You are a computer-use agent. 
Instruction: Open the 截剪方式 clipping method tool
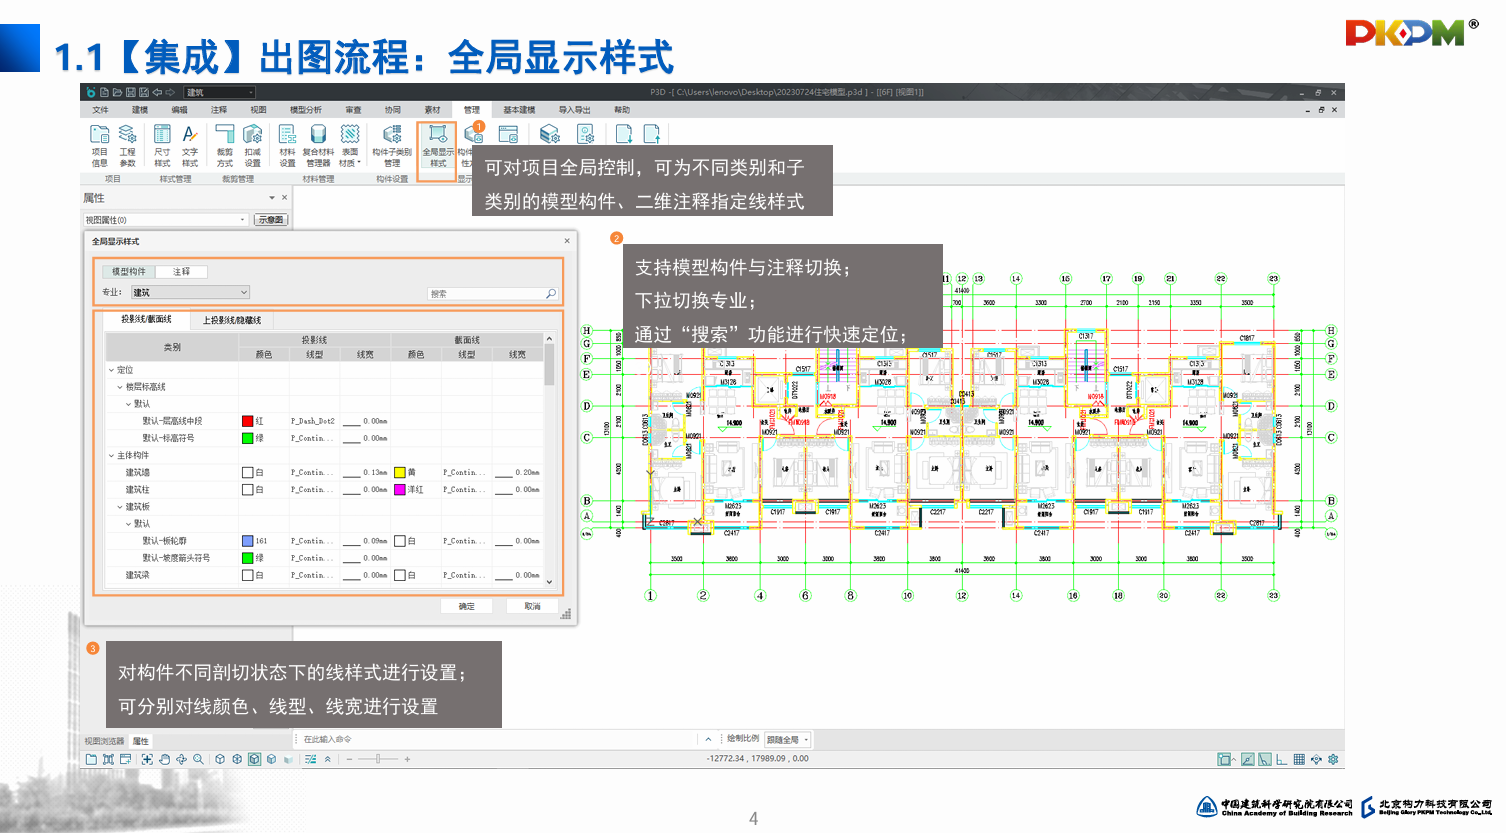225,146
